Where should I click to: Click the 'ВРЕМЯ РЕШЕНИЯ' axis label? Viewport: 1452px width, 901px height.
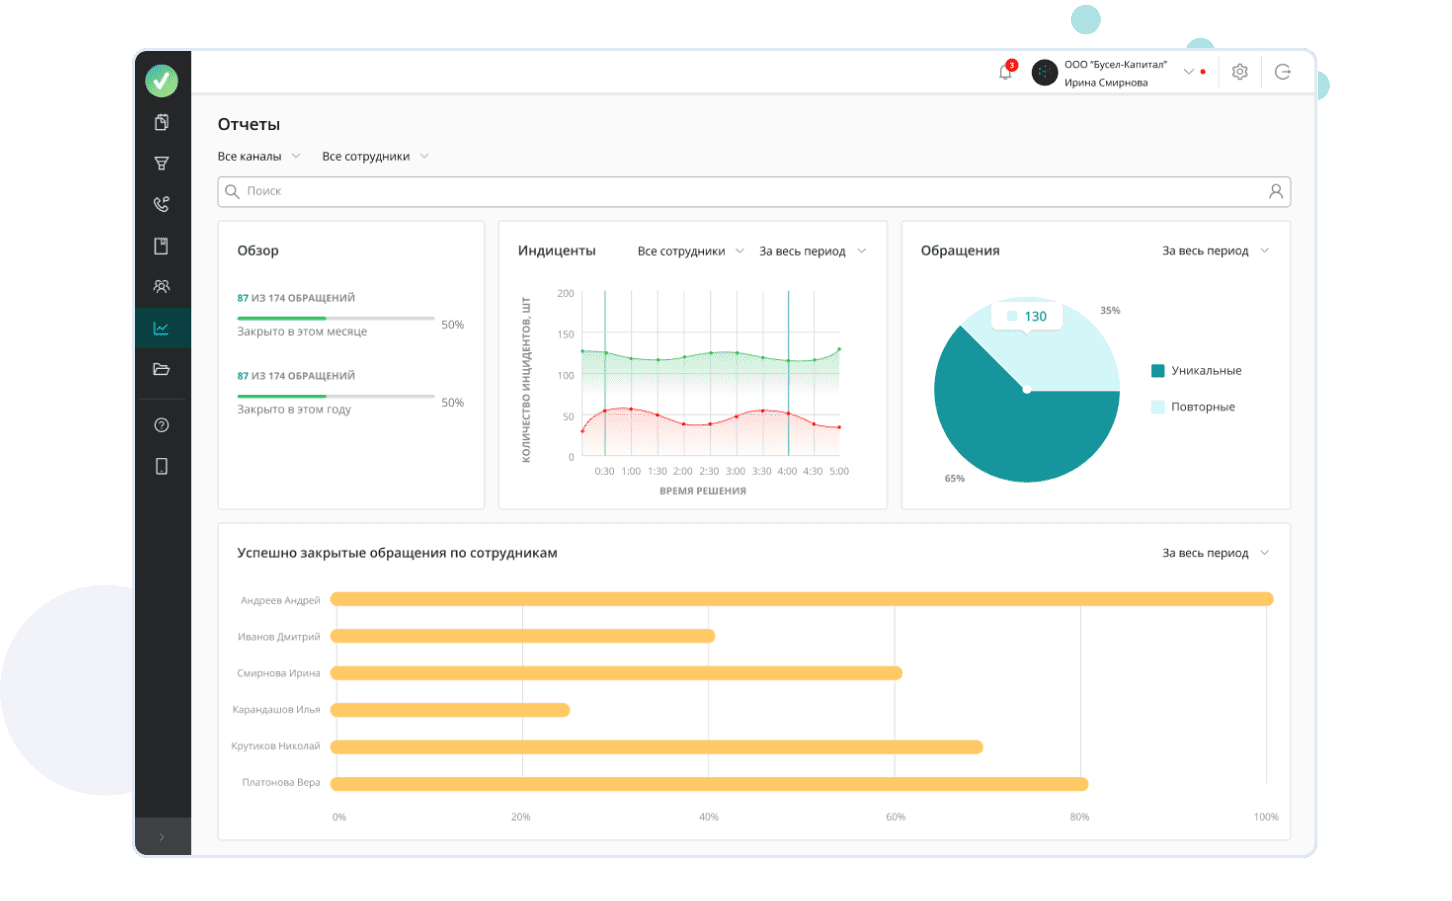pos(703,491)
